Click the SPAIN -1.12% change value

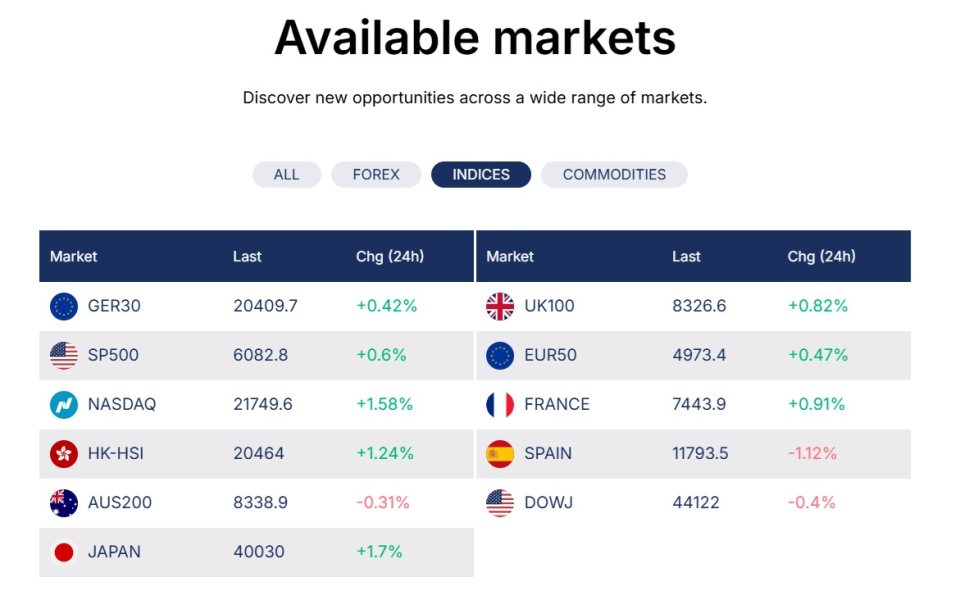812,453
